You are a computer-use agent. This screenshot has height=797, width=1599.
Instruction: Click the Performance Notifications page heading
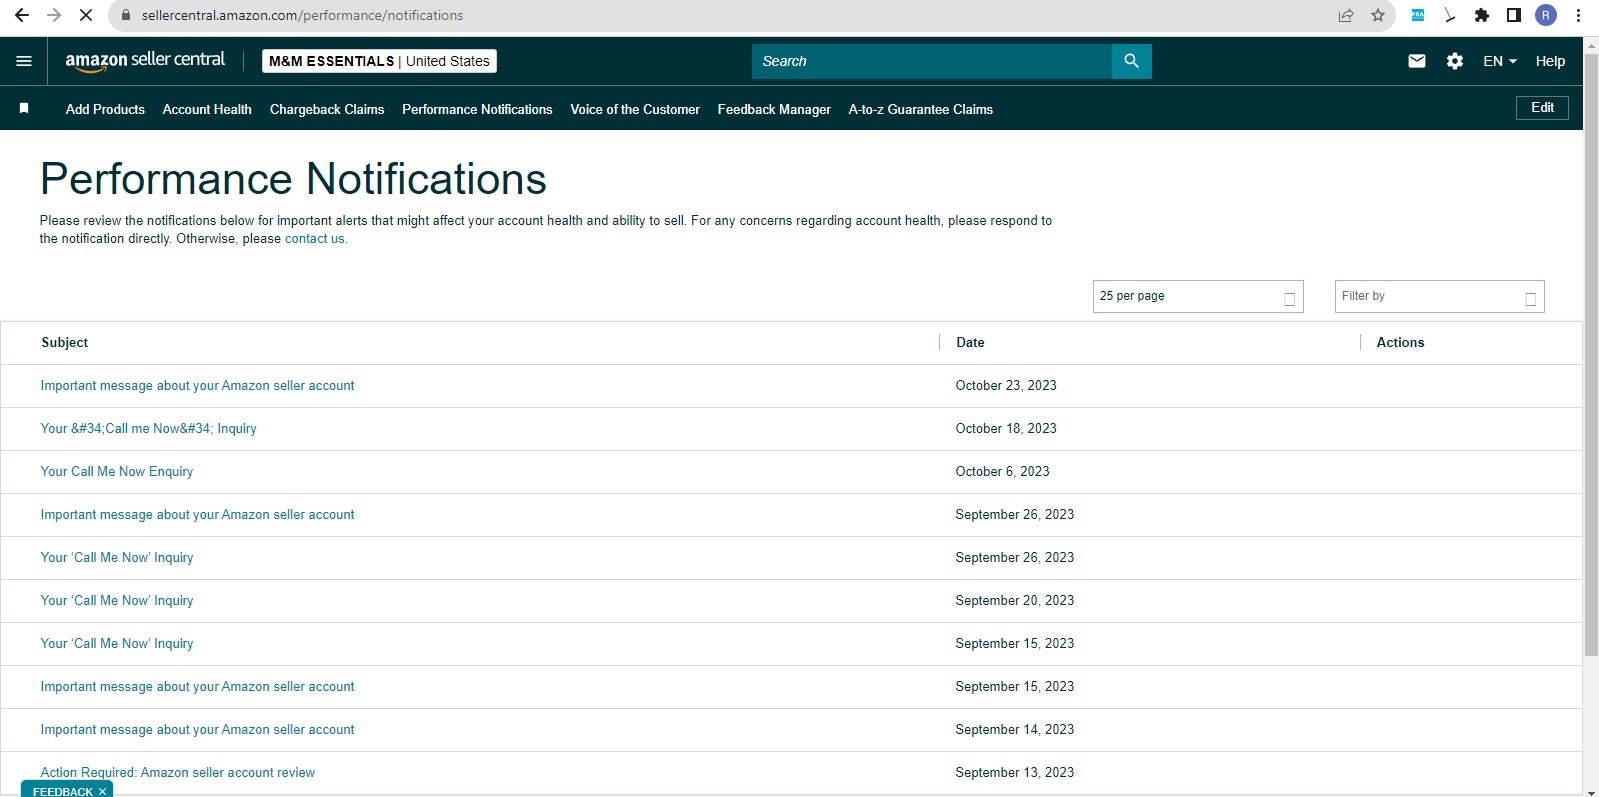293,180
